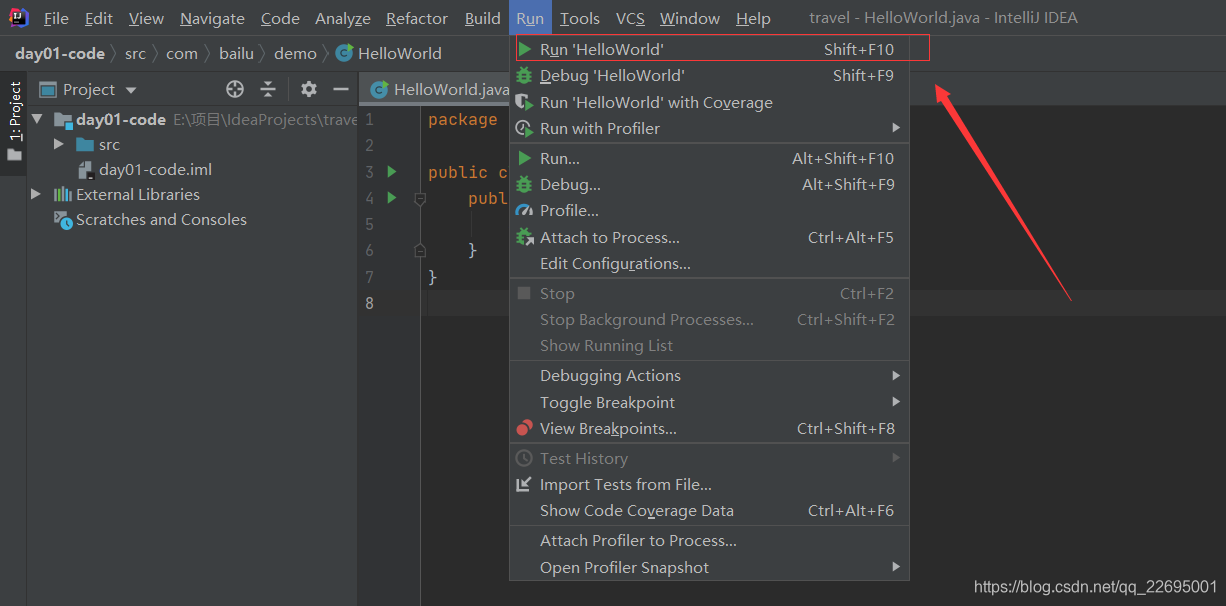Open the Navigate menu
The width and height of the screenshot is (1226, 606).
tap(212, 18)
